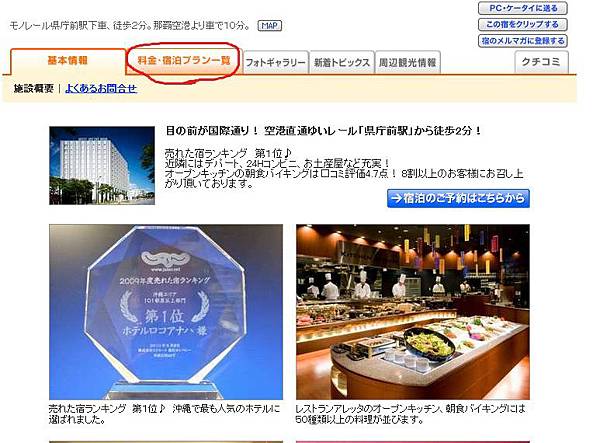
Task: Click PC・ケータイに送る button
Action: point(523,8)
